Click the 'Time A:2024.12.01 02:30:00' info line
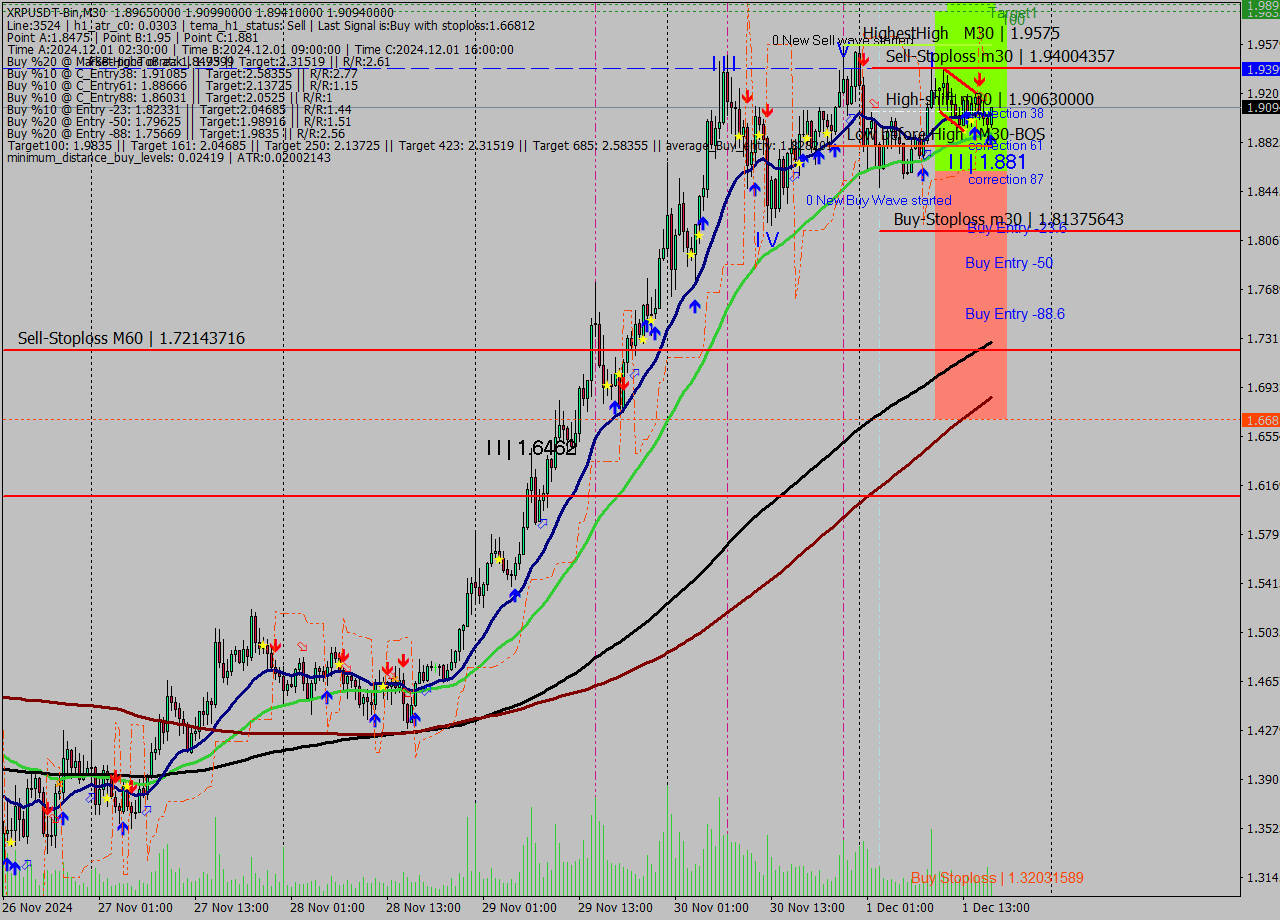1280x920 pixels. (260, 49)
